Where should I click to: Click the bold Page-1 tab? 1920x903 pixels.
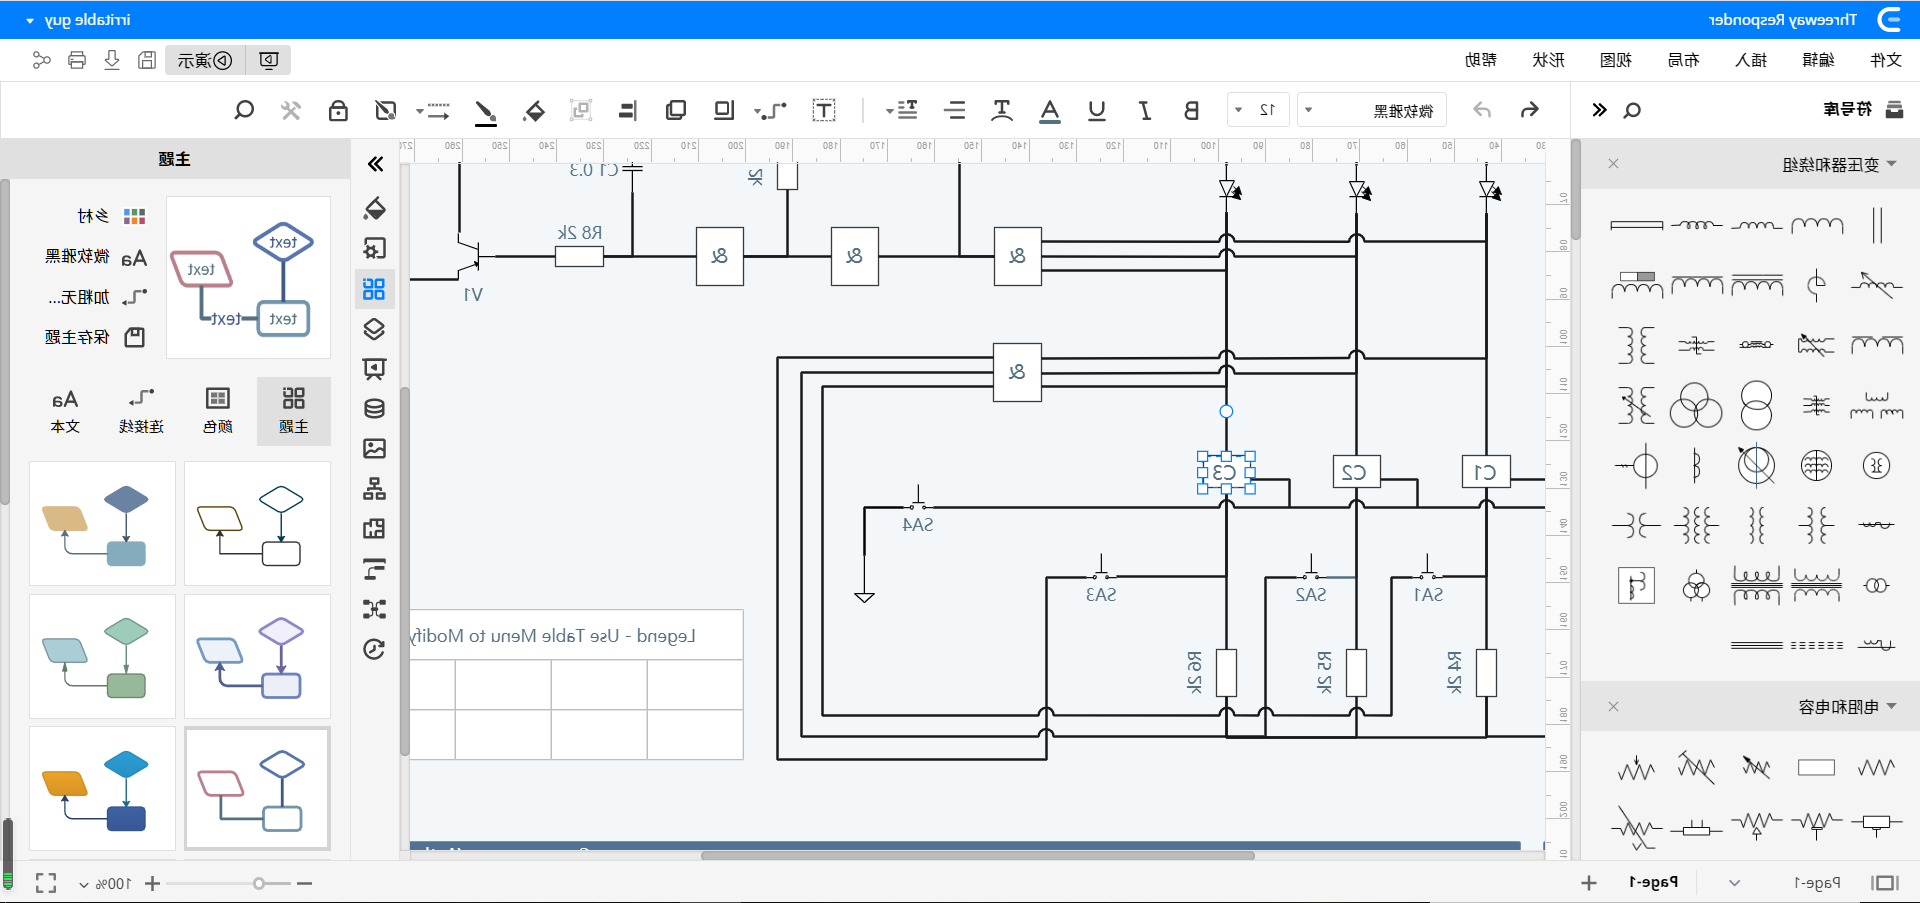pyautogui.click(x=1653, y=883)
